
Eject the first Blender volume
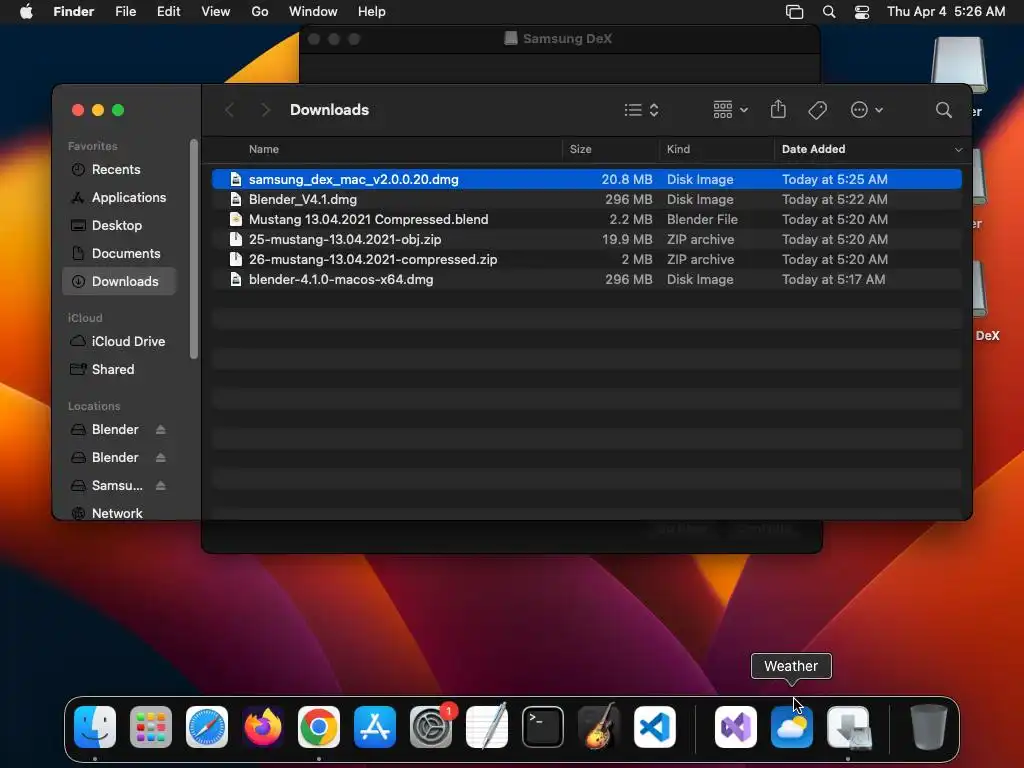tap(161, 430)
